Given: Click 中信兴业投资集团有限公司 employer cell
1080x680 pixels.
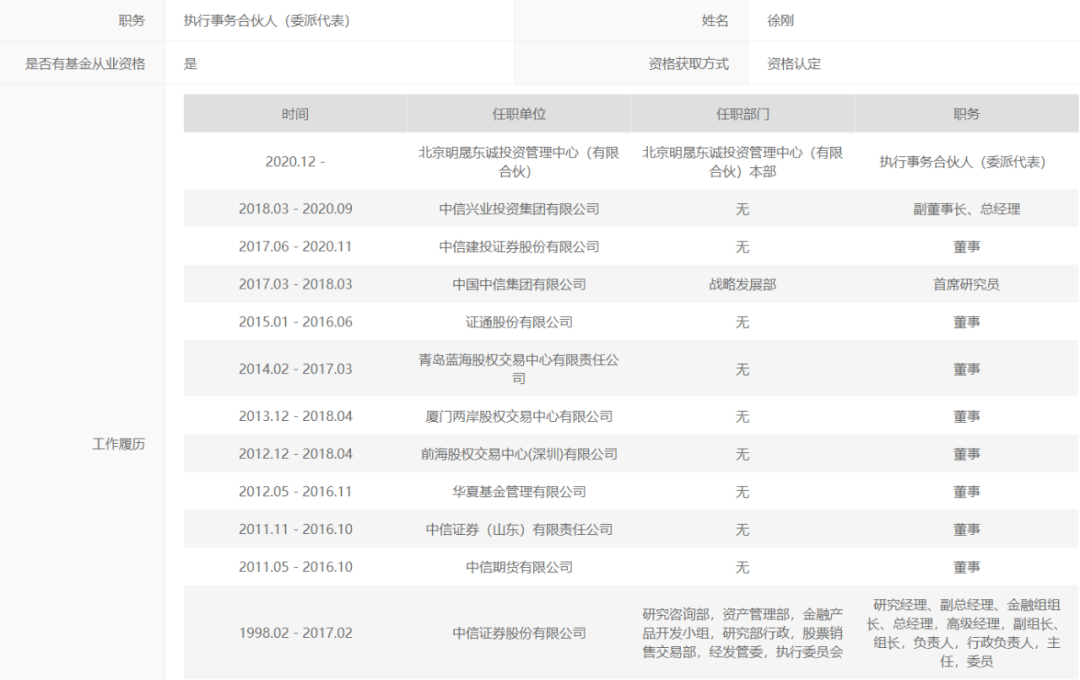Looking at the screenshot, I should pyautogui.click(x=519, y=209).
